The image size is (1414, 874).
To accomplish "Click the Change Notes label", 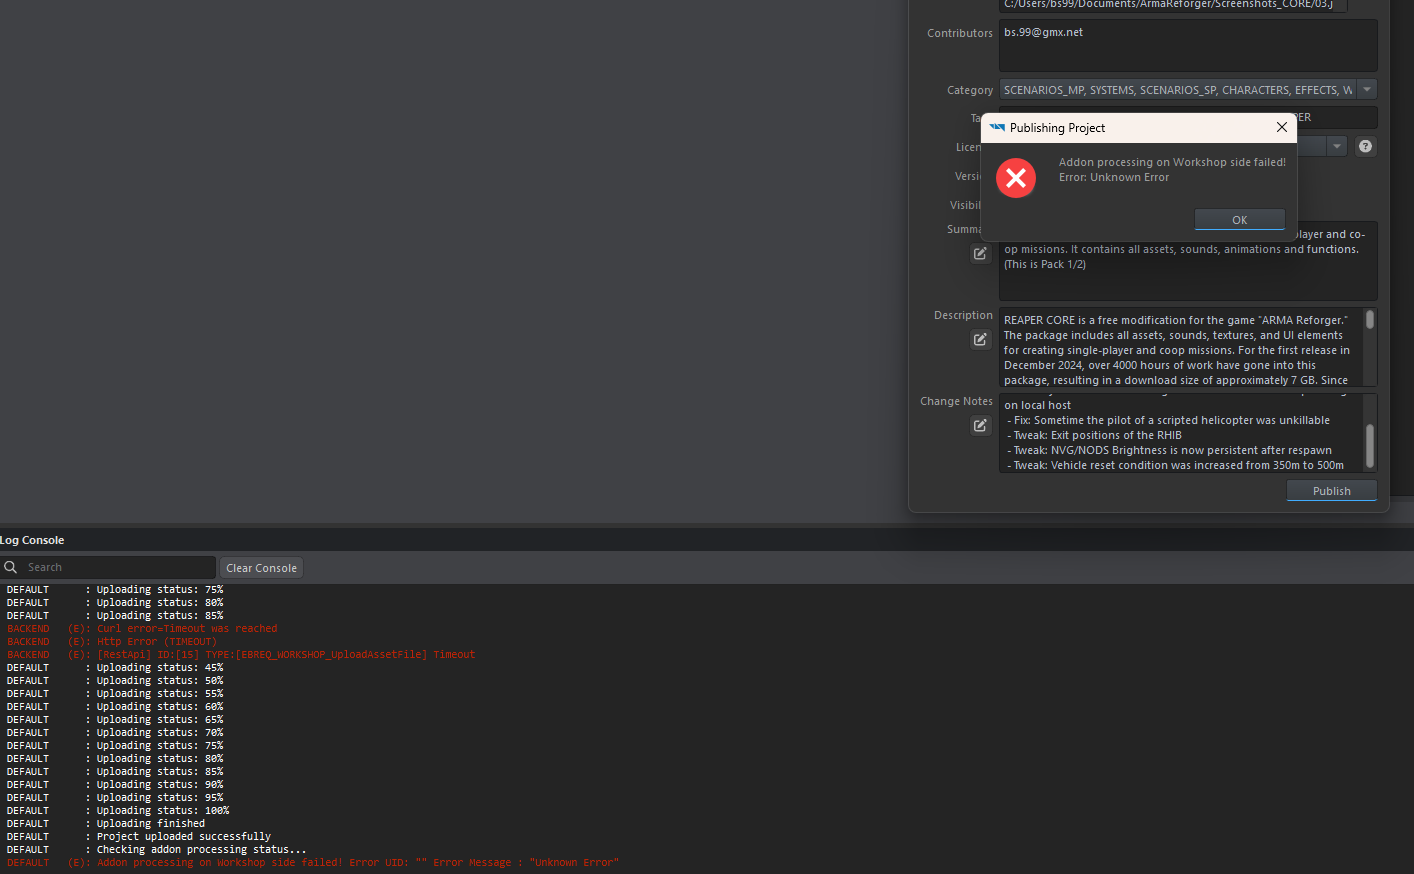I will (x=957, y=401).
